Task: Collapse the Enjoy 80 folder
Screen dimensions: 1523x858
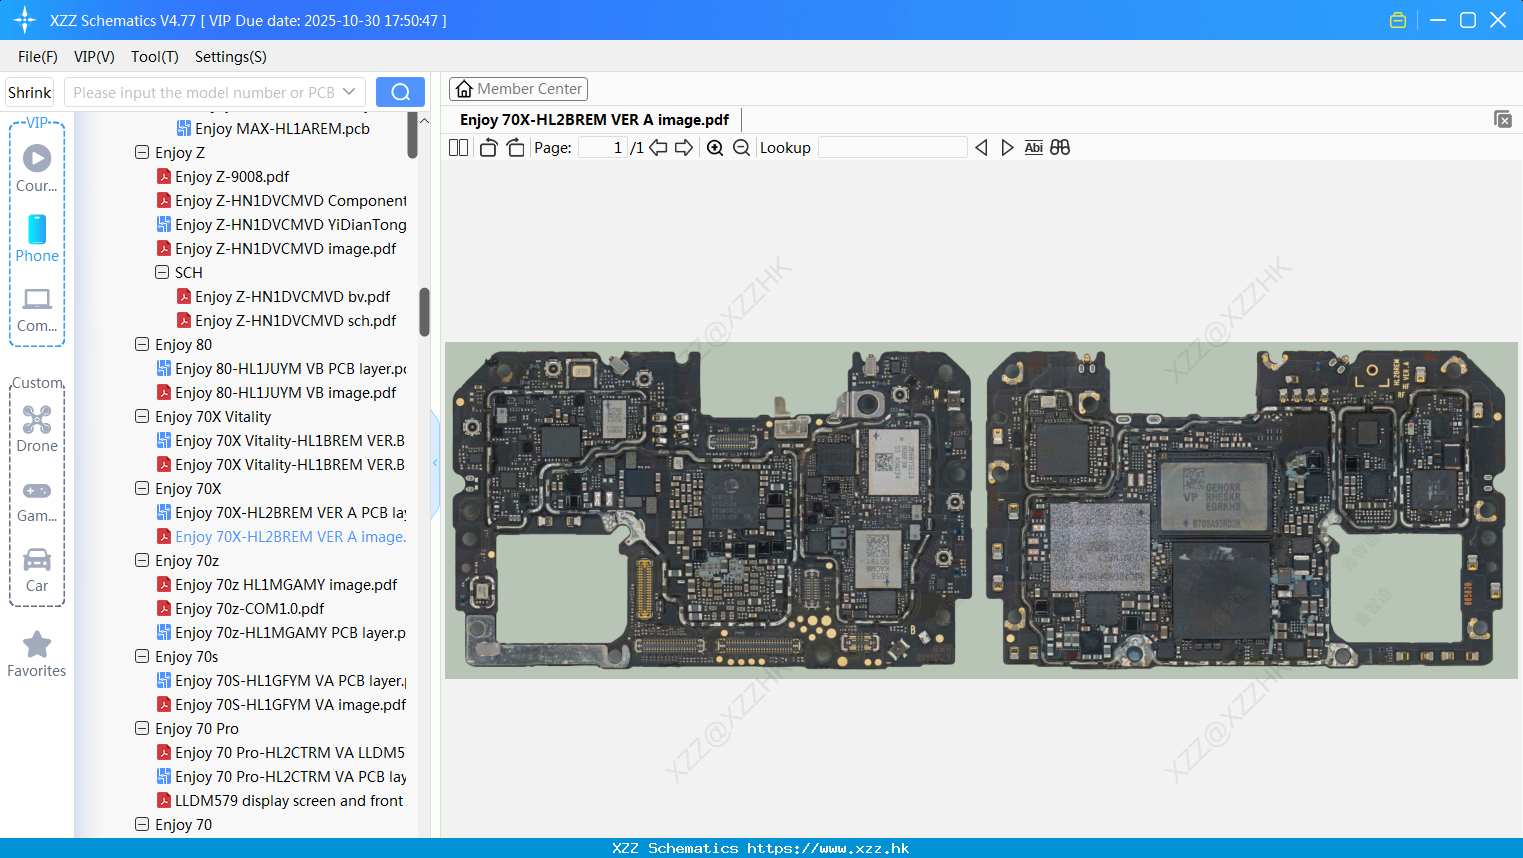Action: pos(142,344)
